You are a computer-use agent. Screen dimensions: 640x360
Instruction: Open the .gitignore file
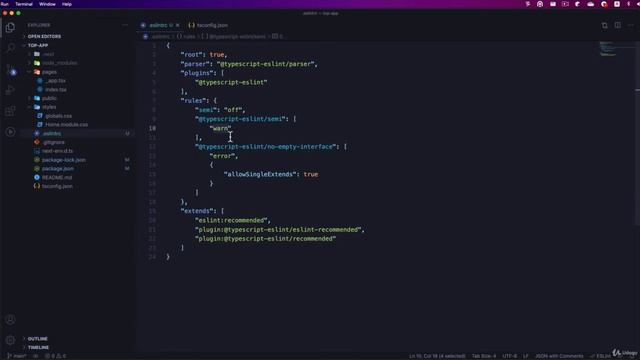coord(53,142)
